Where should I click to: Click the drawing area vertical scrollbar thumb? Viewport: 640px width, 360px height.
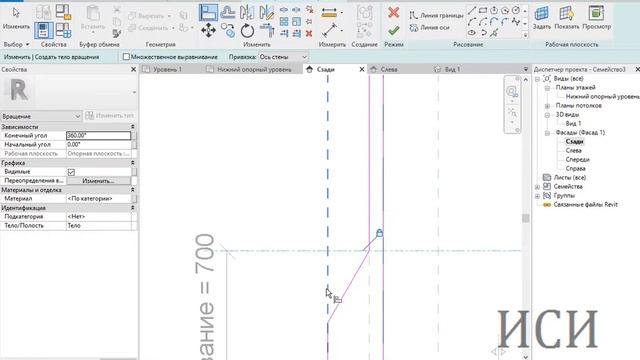525,218
